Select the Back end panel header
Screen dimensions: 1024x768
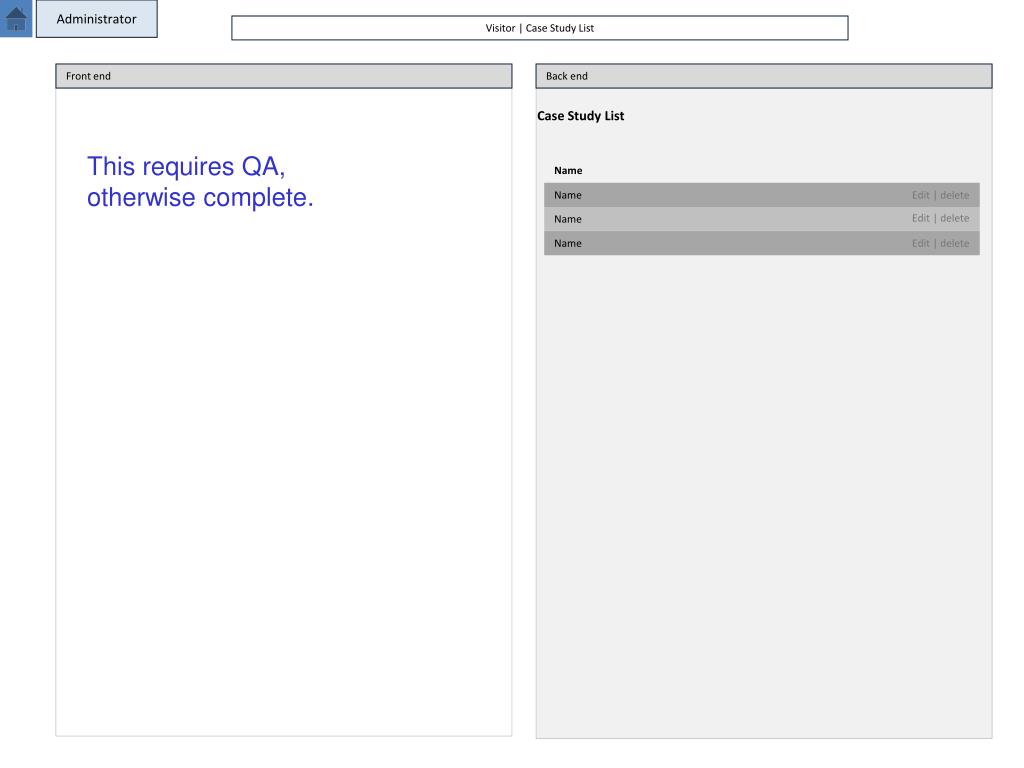click(x=763, y=76)
